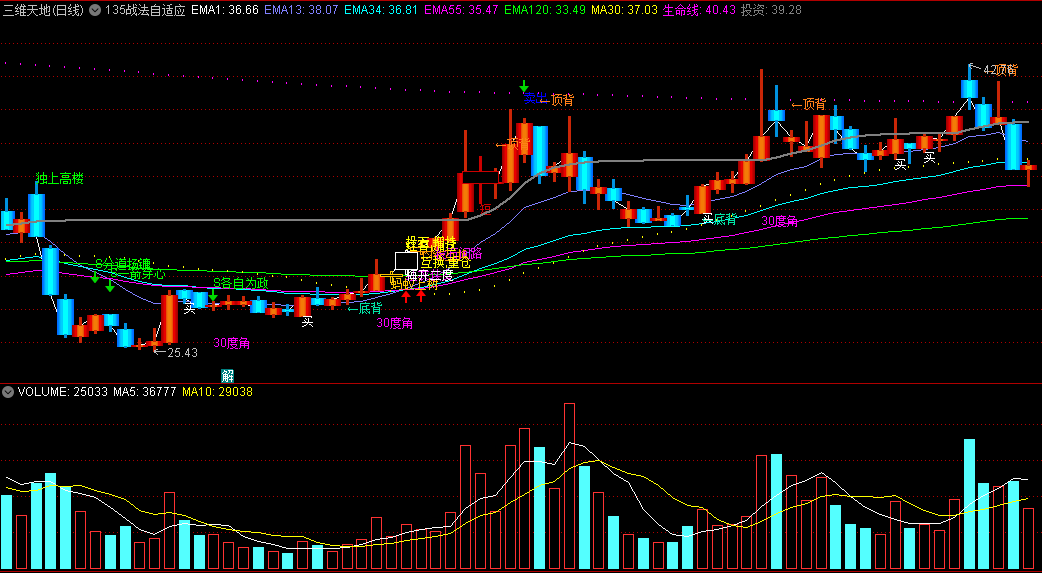Click the 独上高楼 signal label
The width and height of the screenshot is (1042, 573).
60,178
